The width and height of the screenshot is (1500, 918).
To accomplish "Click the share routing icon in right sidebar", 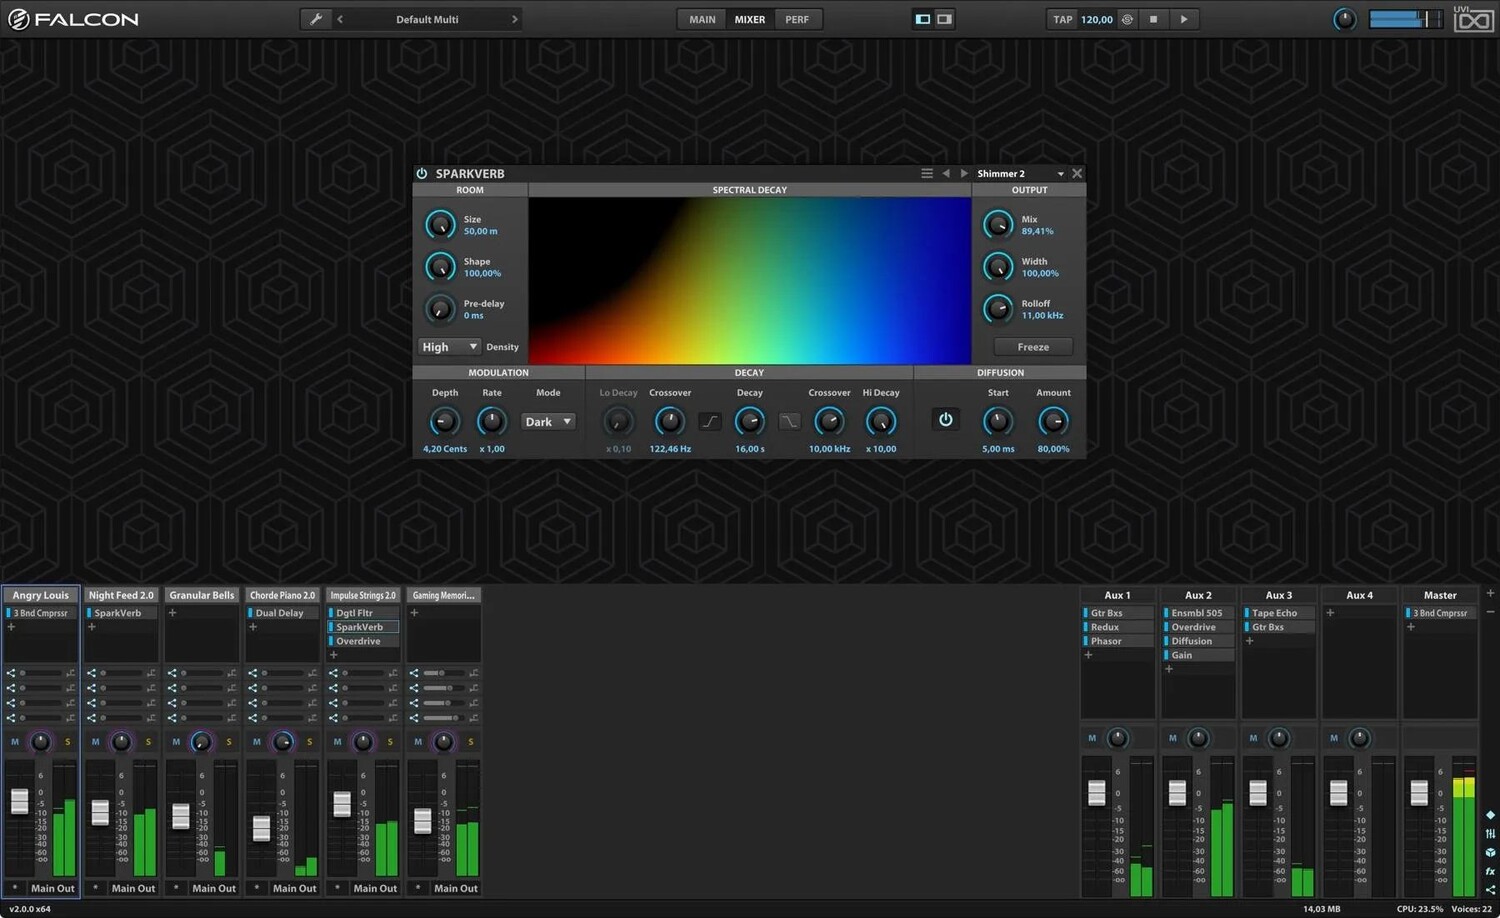I will pos(1490,889).
